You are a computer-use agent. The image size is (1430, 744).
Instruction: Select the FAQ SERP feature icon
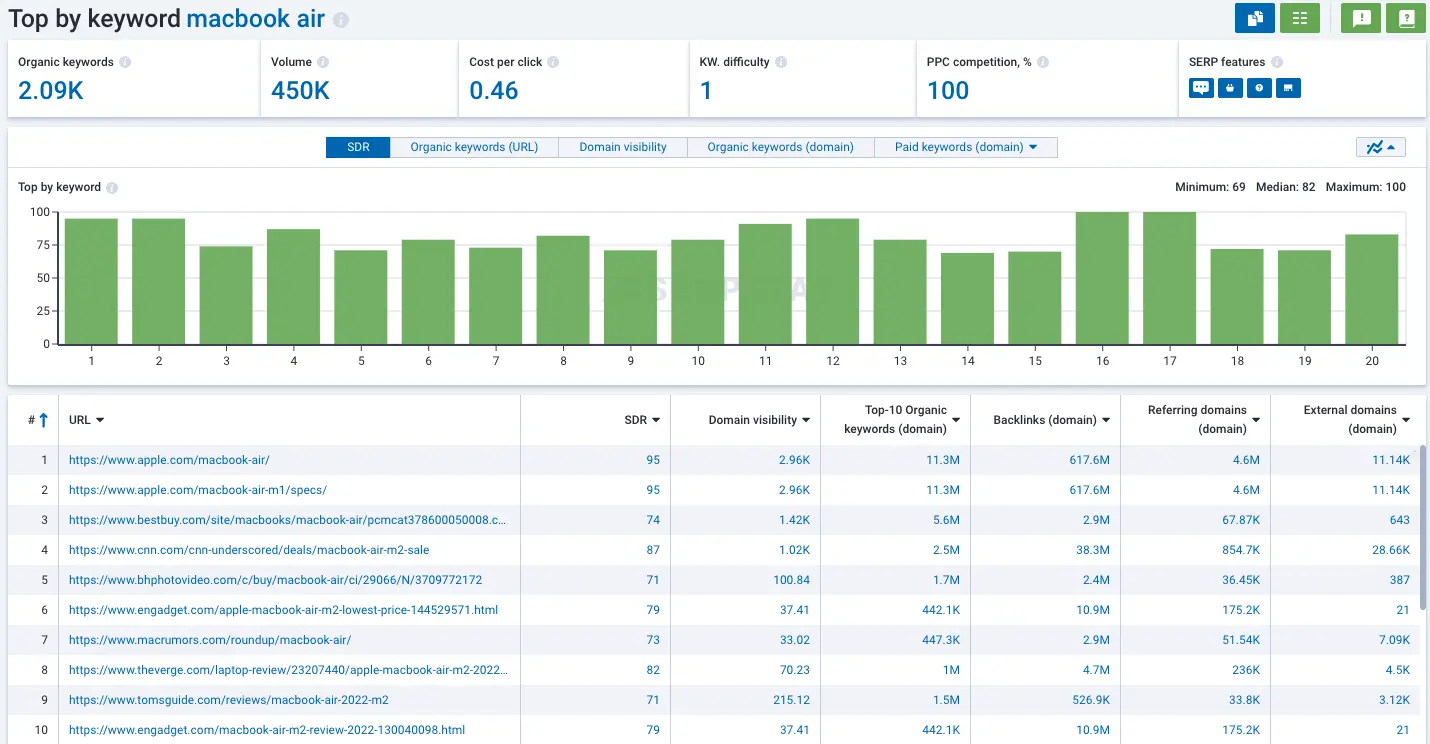click(x=1259, y=87)
